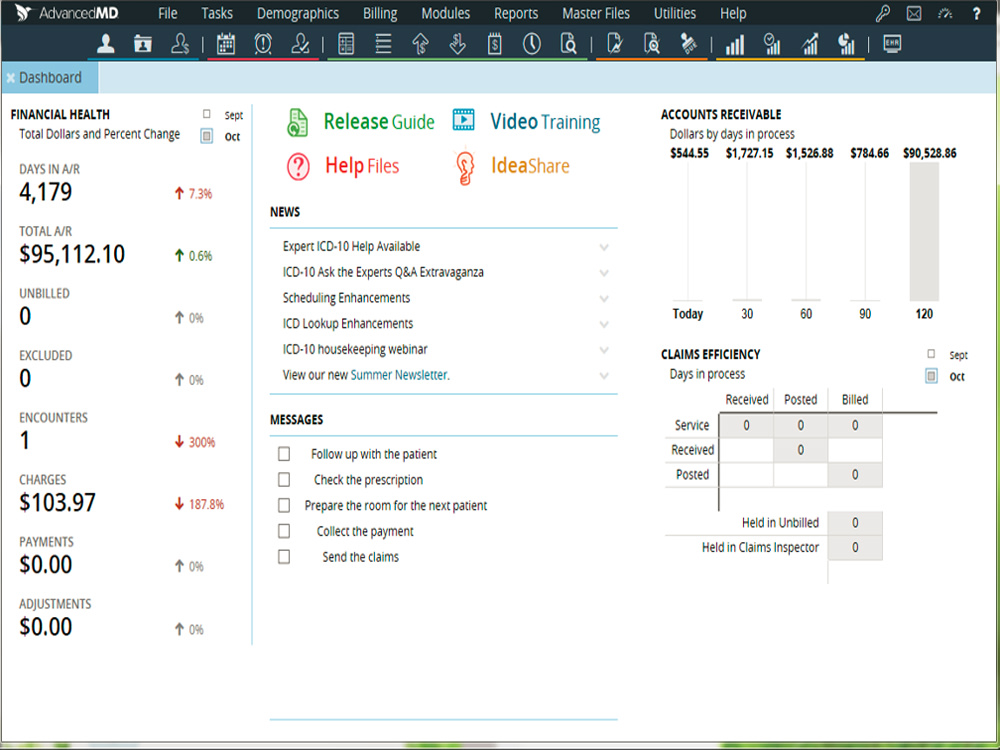Screen dimensions: 1000x750
Task: Open the bar chart with clock icon
Action: click(772, 44)
